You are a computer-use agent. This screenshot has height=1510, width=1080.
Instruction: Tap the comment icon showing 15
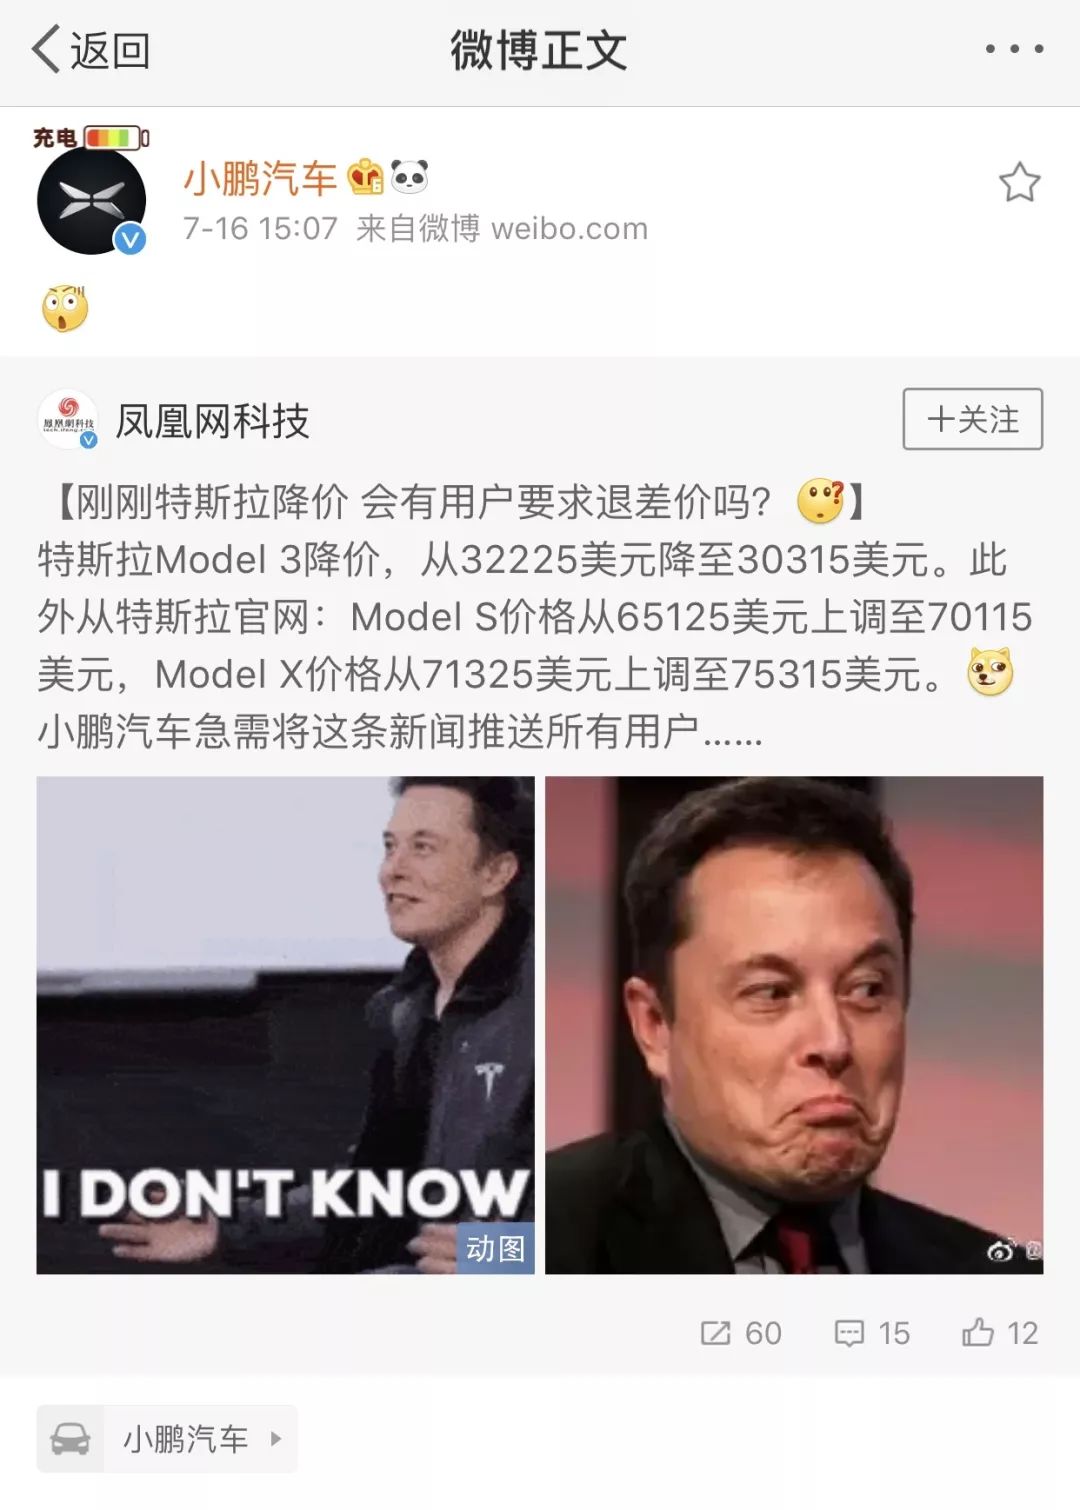pos(872,1333)
